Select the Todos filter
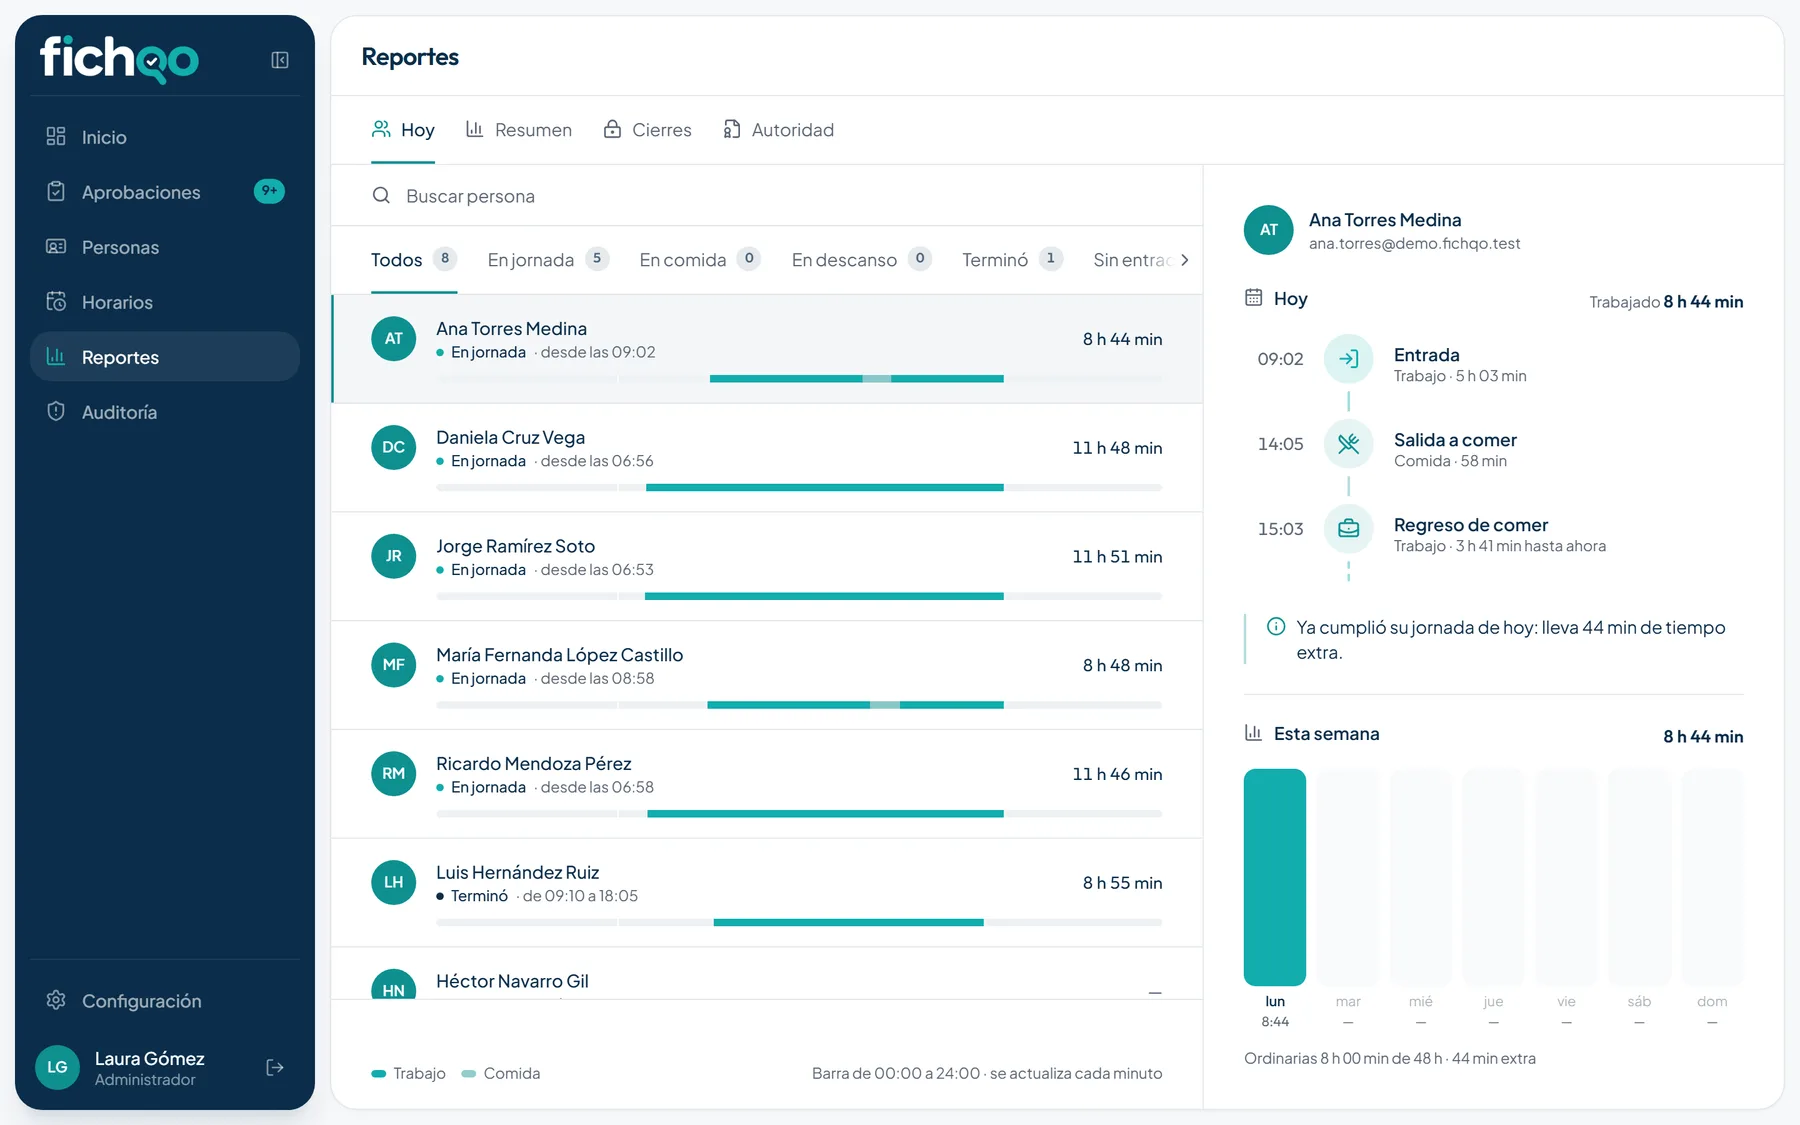The height and width of the screenshot is (1125, 1800). pos(414,260)
